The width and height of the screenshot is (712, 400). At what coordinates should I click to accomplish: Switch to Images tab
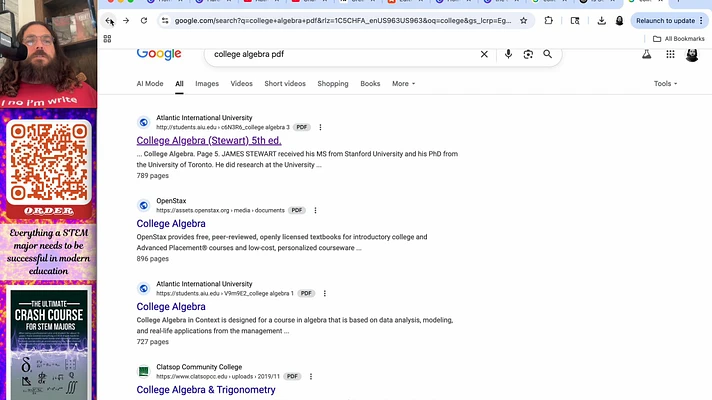(x=207, y=84)
